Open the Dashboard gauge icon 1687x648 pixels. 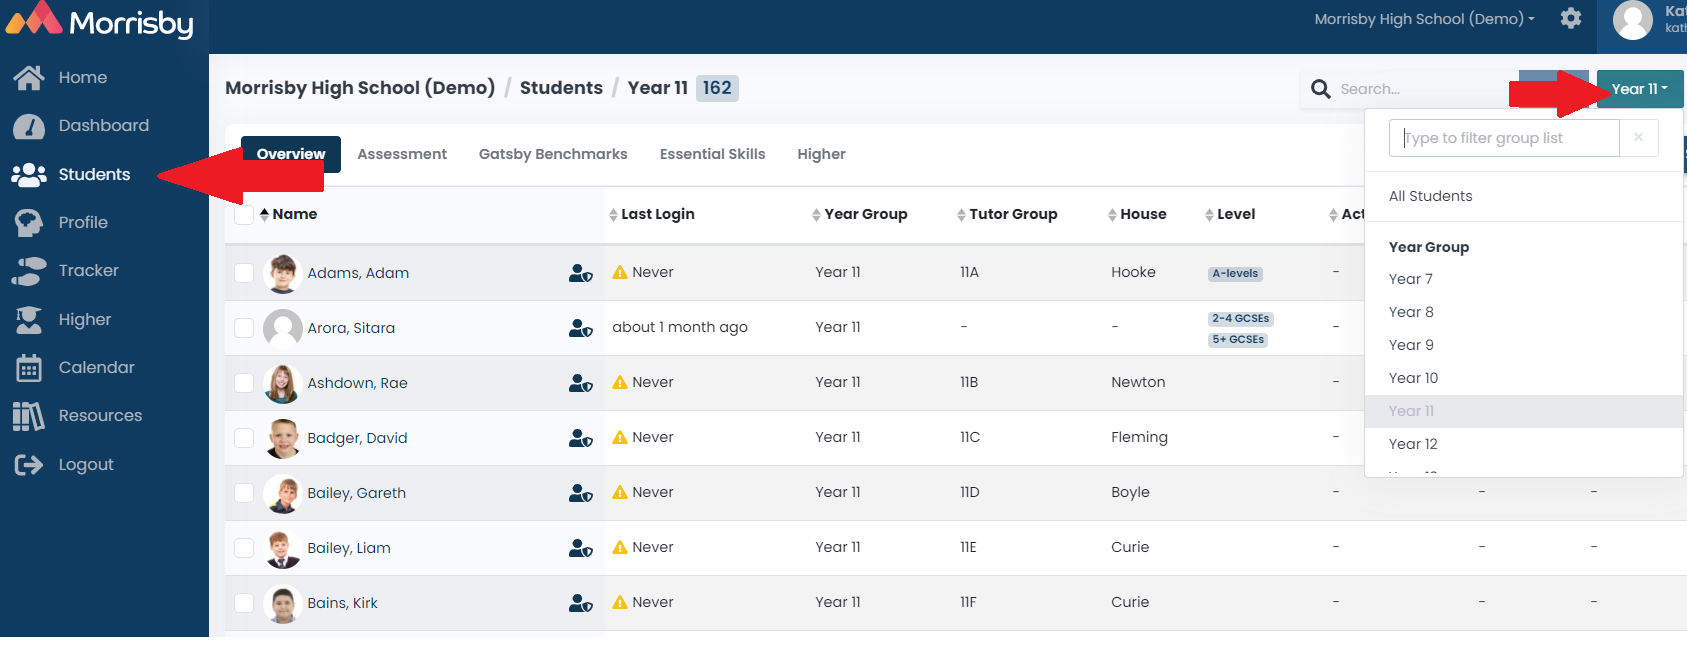[x=29, y=126]
